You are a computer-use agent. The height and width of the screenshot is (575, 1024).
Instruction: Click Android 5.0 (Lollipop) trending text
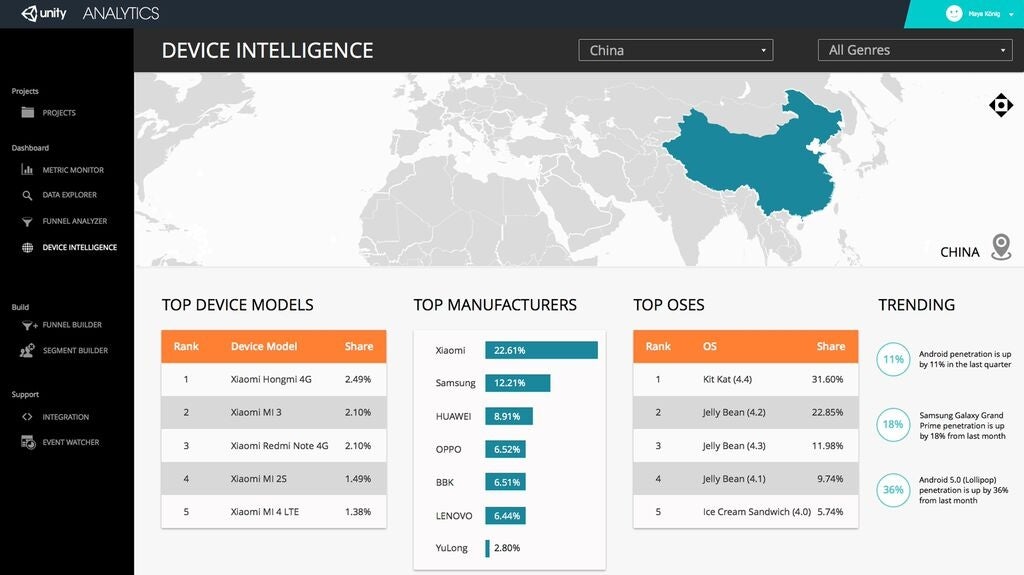(963, 490)
